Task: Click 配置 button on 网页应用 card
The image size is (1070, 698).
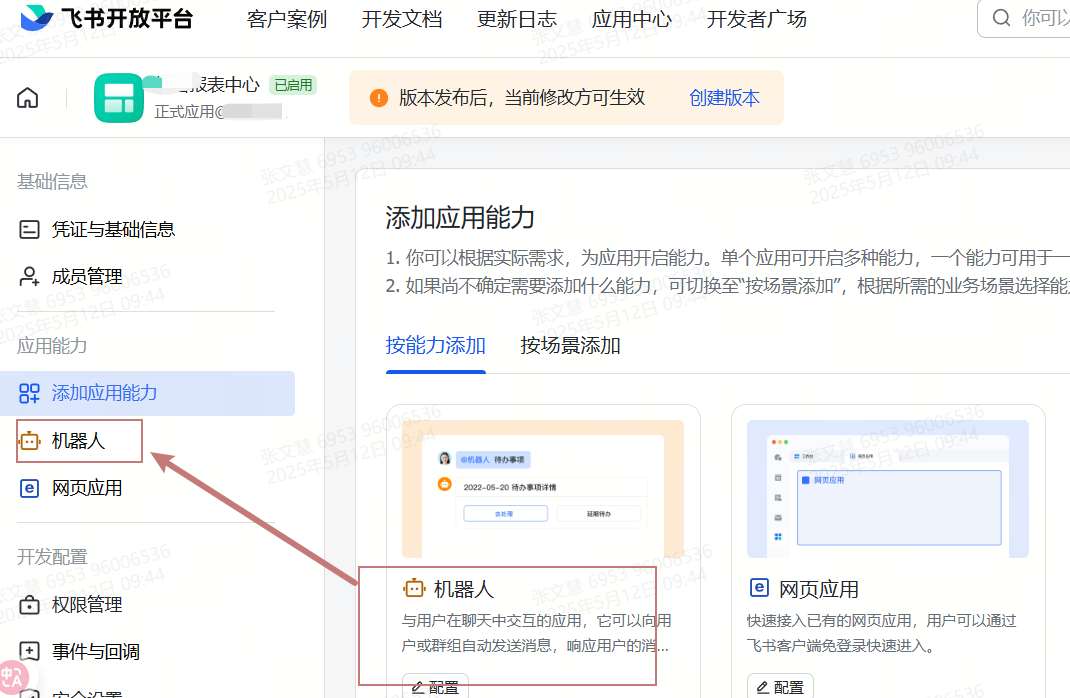Action: click(780, 686)
